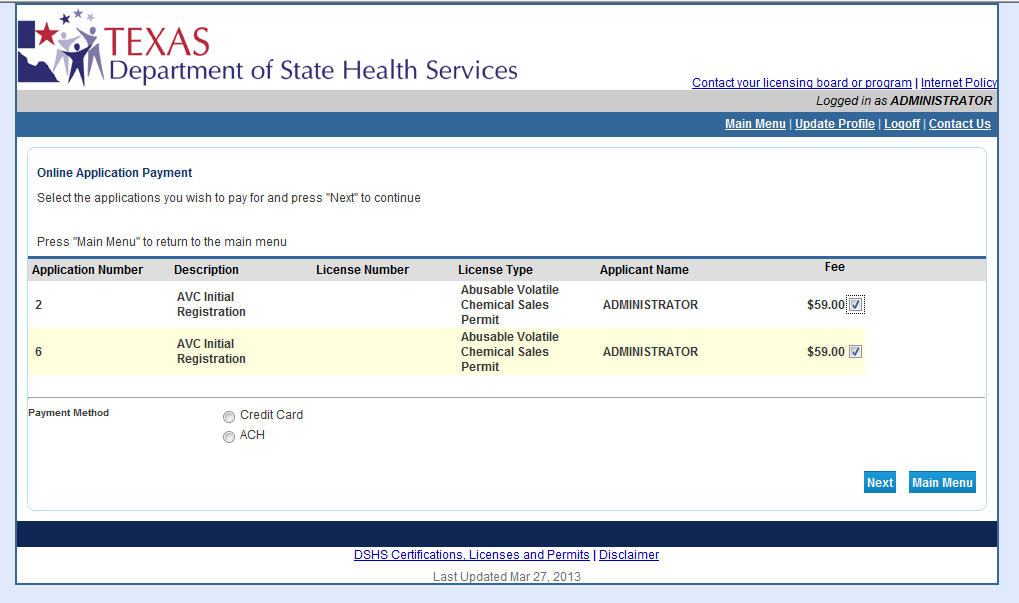Open DSHS Certifications, Licenses and Permits
Image resolution: width=1019 pixels, height=603 pixels.
point(471,555)
